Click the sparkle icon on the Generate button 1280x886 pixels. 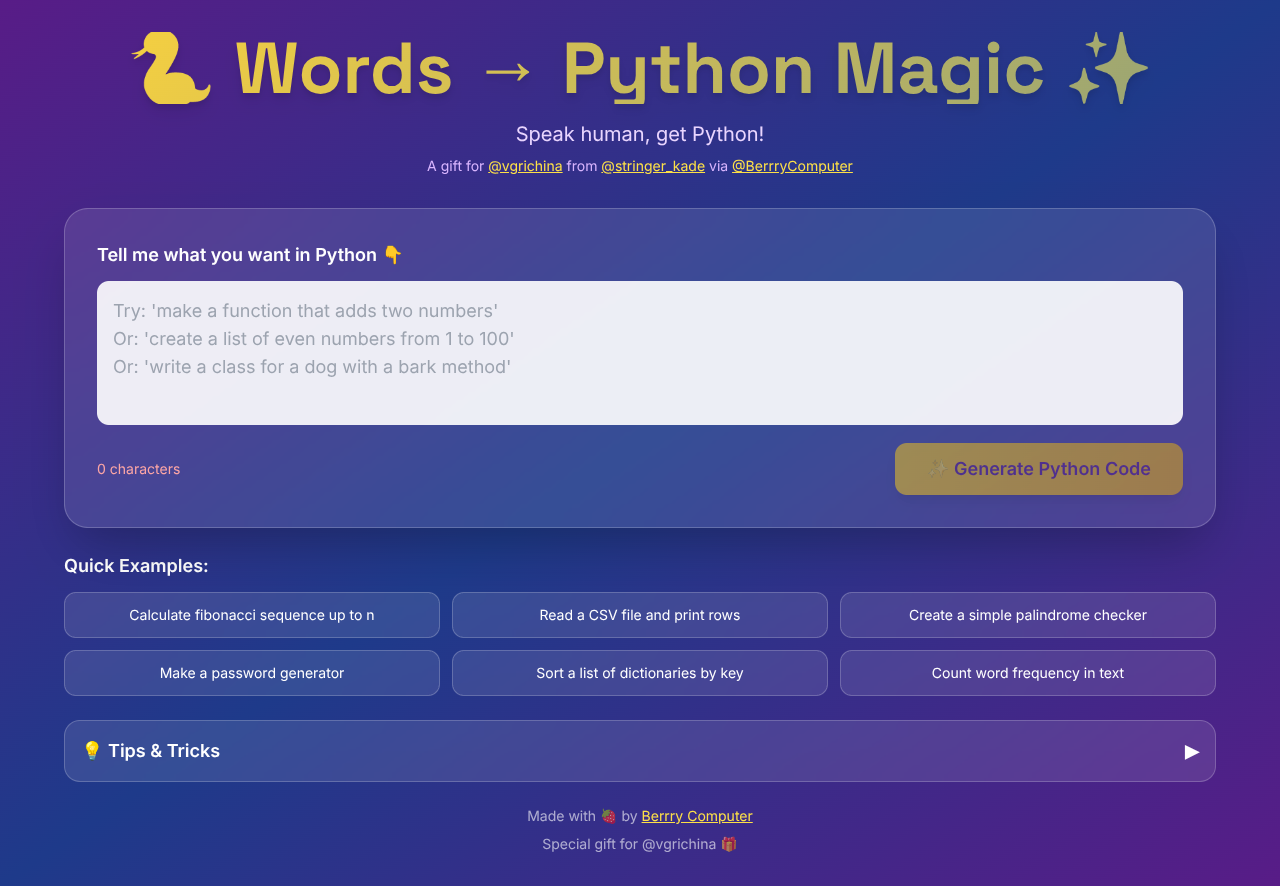937,468
